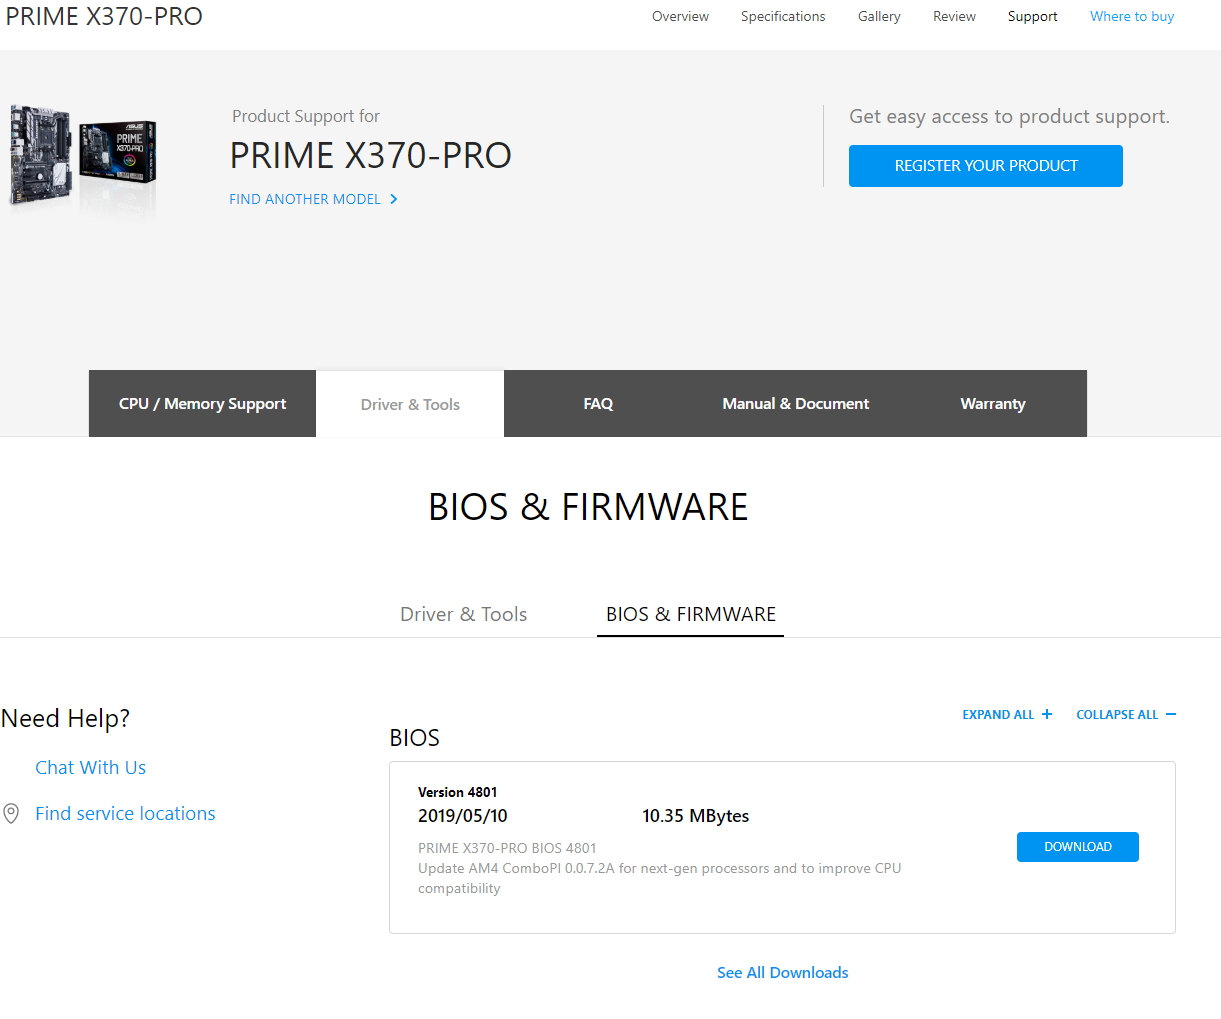Click Find Another Model link
Screen dimensions: 1221x1019
coord(305,199)
